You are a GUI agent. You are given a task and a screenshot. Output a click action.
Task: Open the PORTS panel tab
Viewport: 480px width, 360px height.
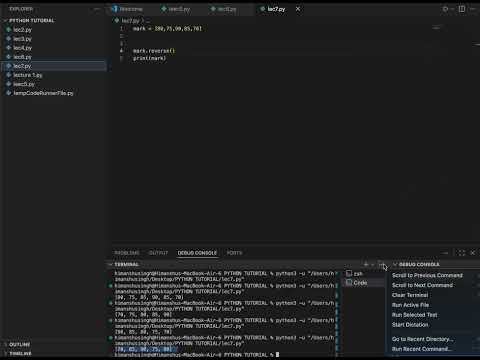pos(234,253)
